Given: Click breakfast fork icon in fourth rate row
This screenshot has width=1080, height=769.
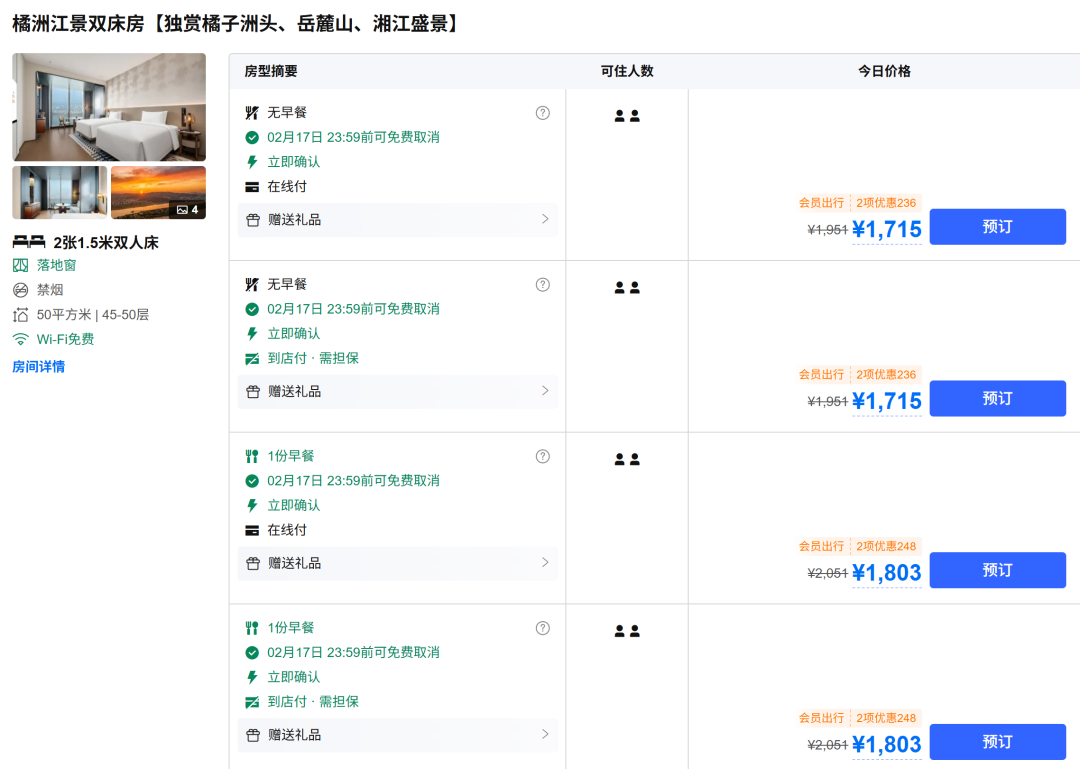Looking at the screenshot, I should coord(252,628).
